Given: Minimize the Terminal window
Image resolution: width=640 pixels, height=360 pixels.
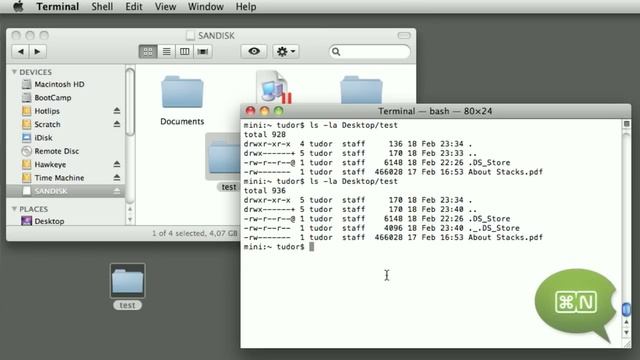Looking at the screenshot, I should click(264, 111).
